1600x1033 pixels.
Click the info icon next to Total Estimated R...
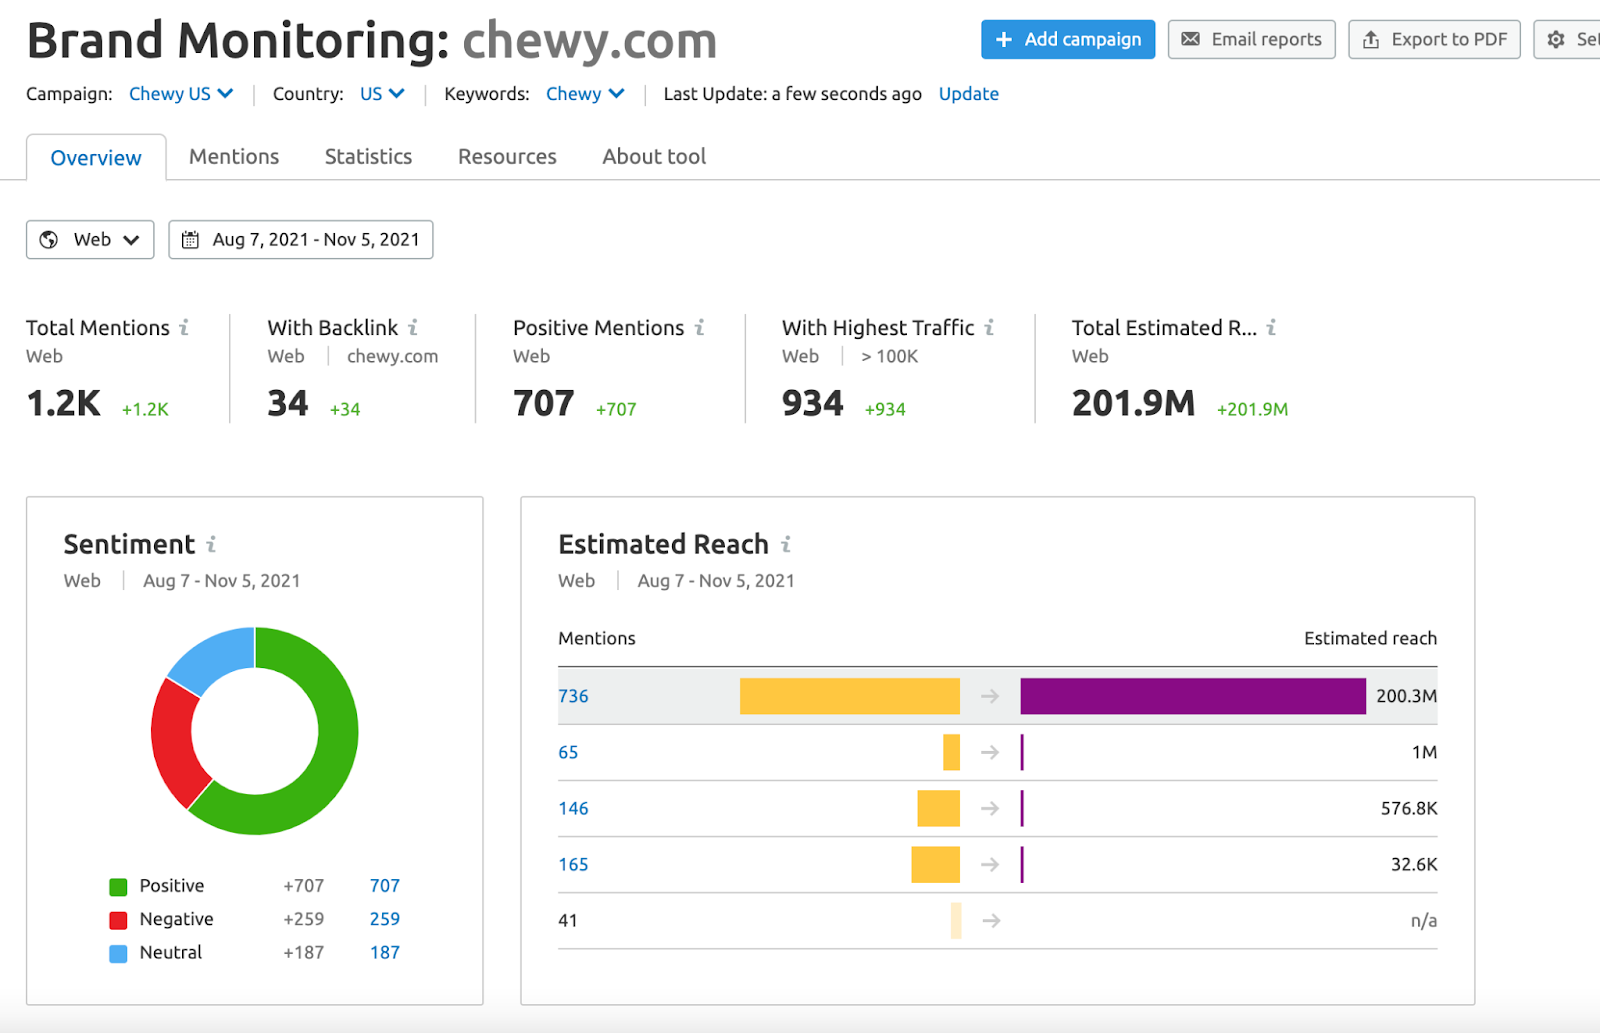coord(1271,327)
